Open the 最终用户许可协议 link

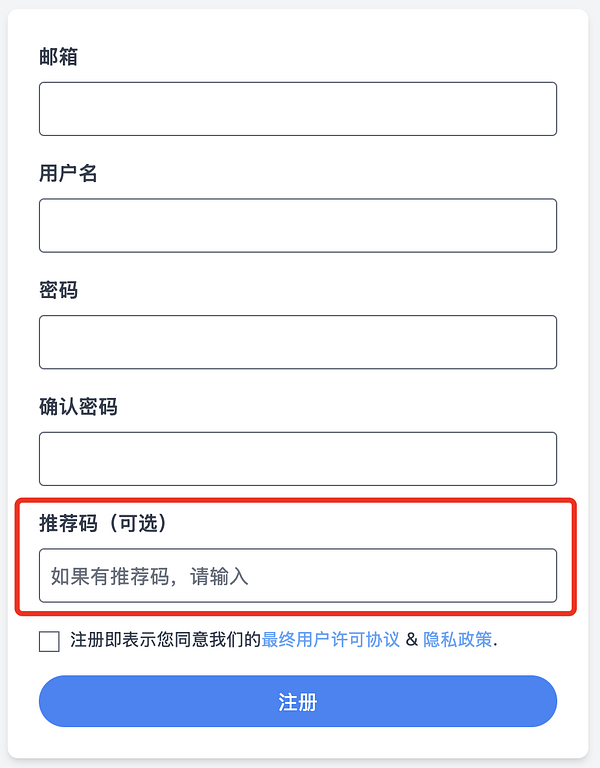click(x=331, y=640)
